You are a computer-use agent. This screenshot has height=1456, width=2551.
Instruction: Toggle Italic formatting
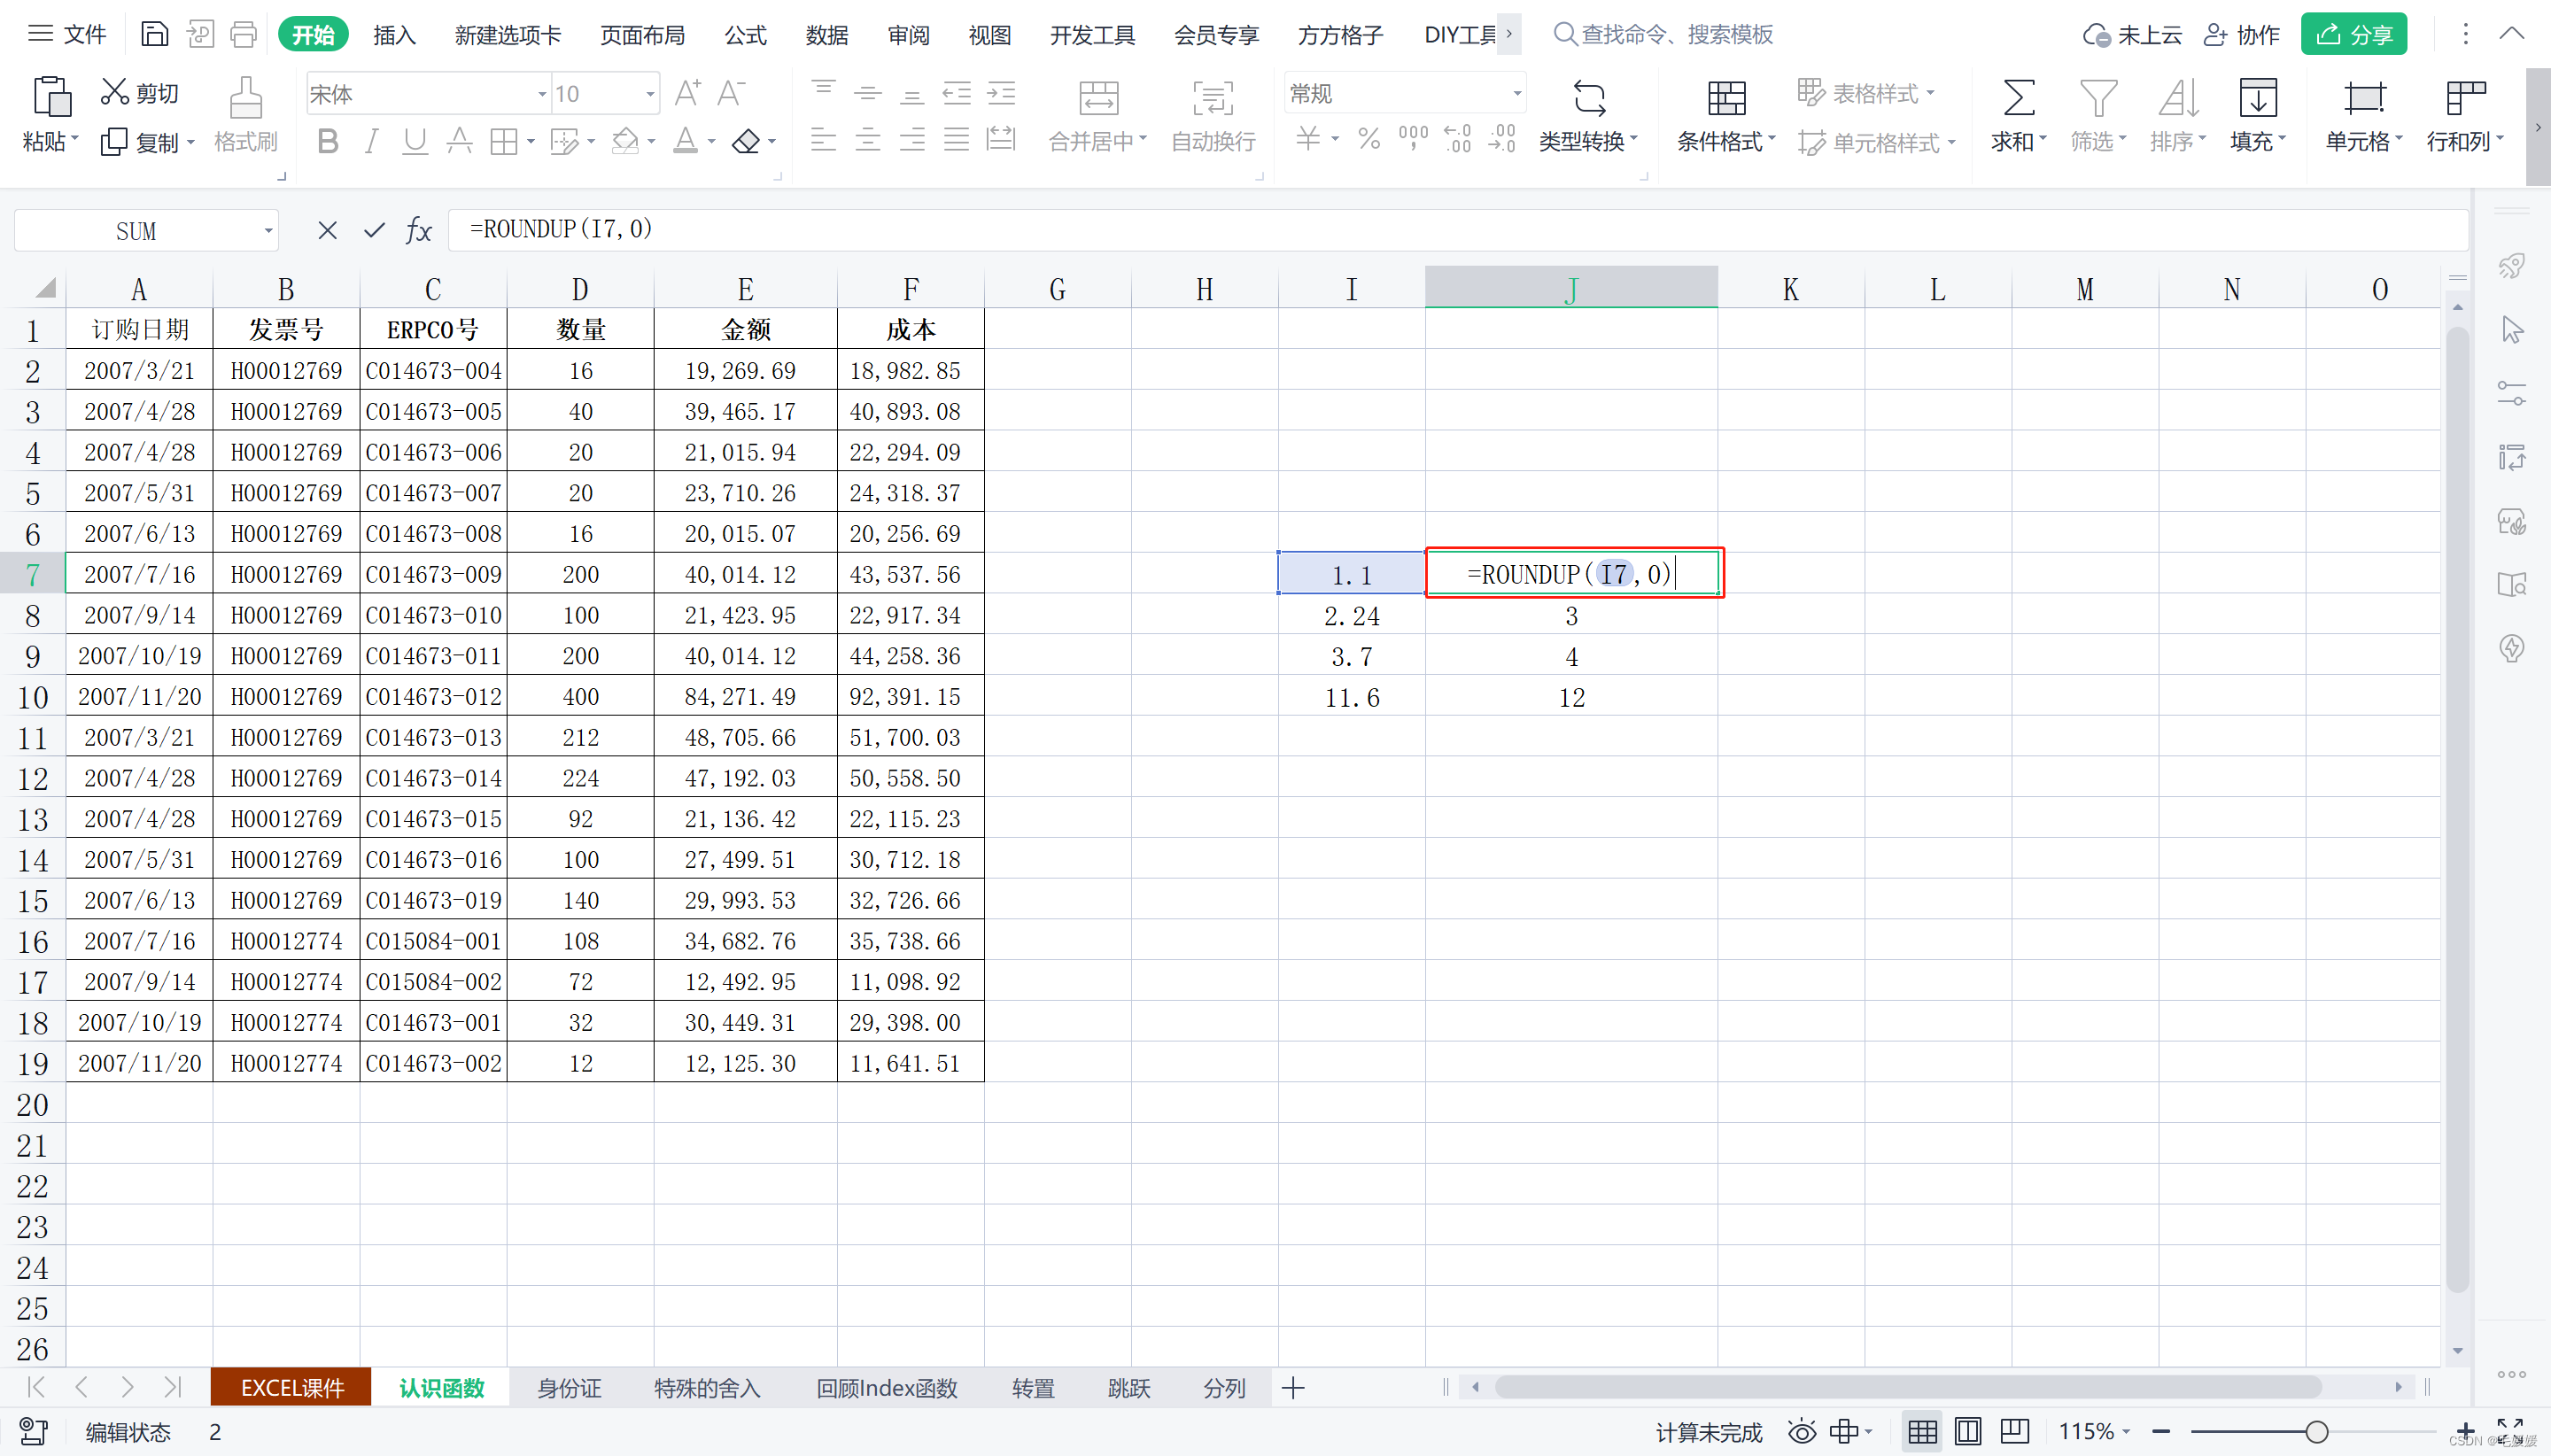tap(371, 142)
